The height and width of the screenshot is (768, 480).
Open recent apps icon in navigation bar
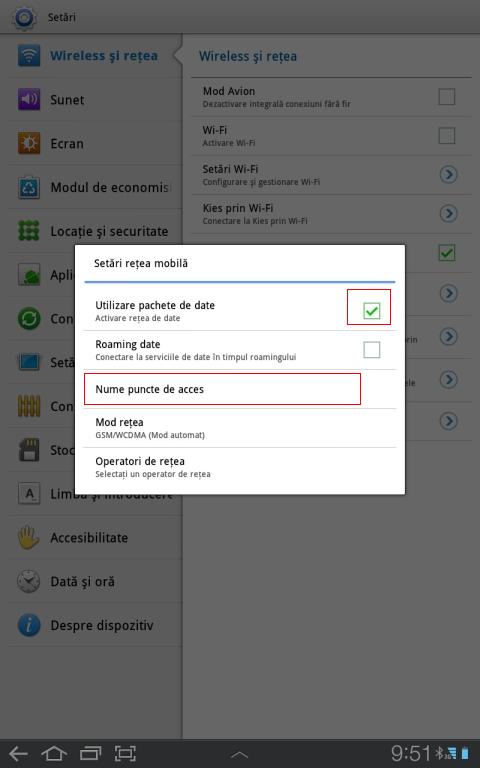90,753
